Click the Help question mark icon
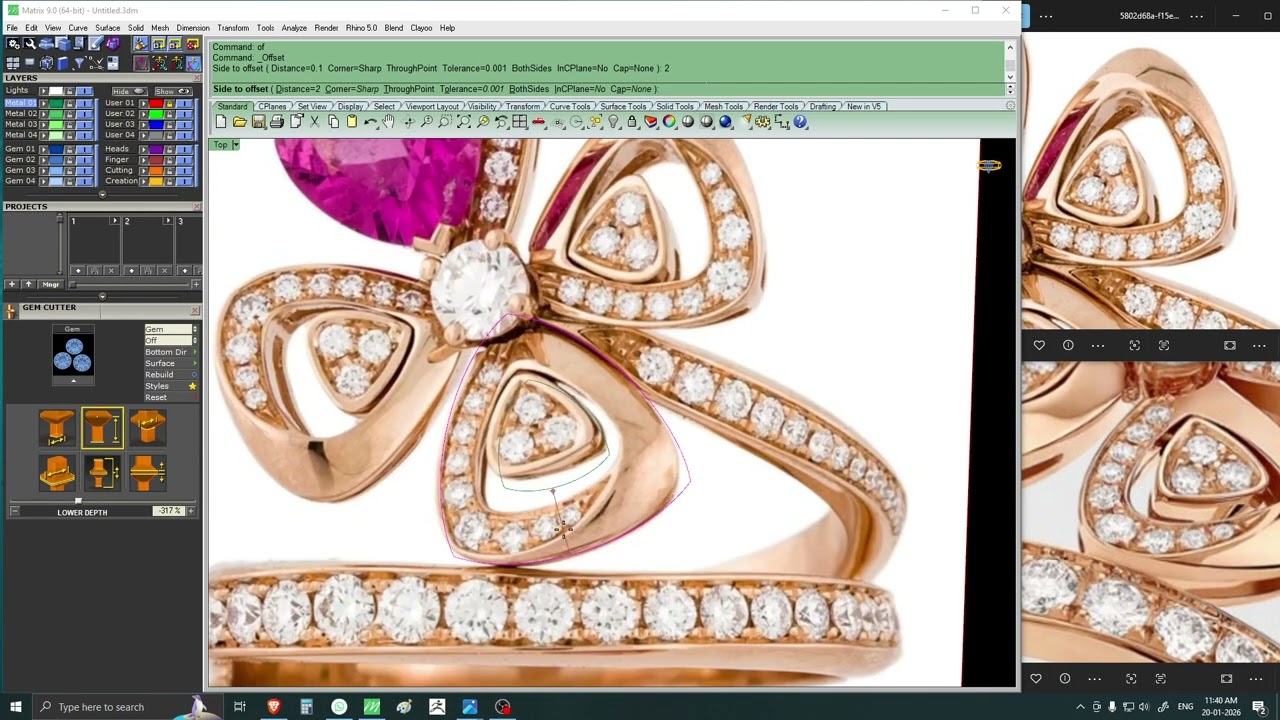 [801, 122]
